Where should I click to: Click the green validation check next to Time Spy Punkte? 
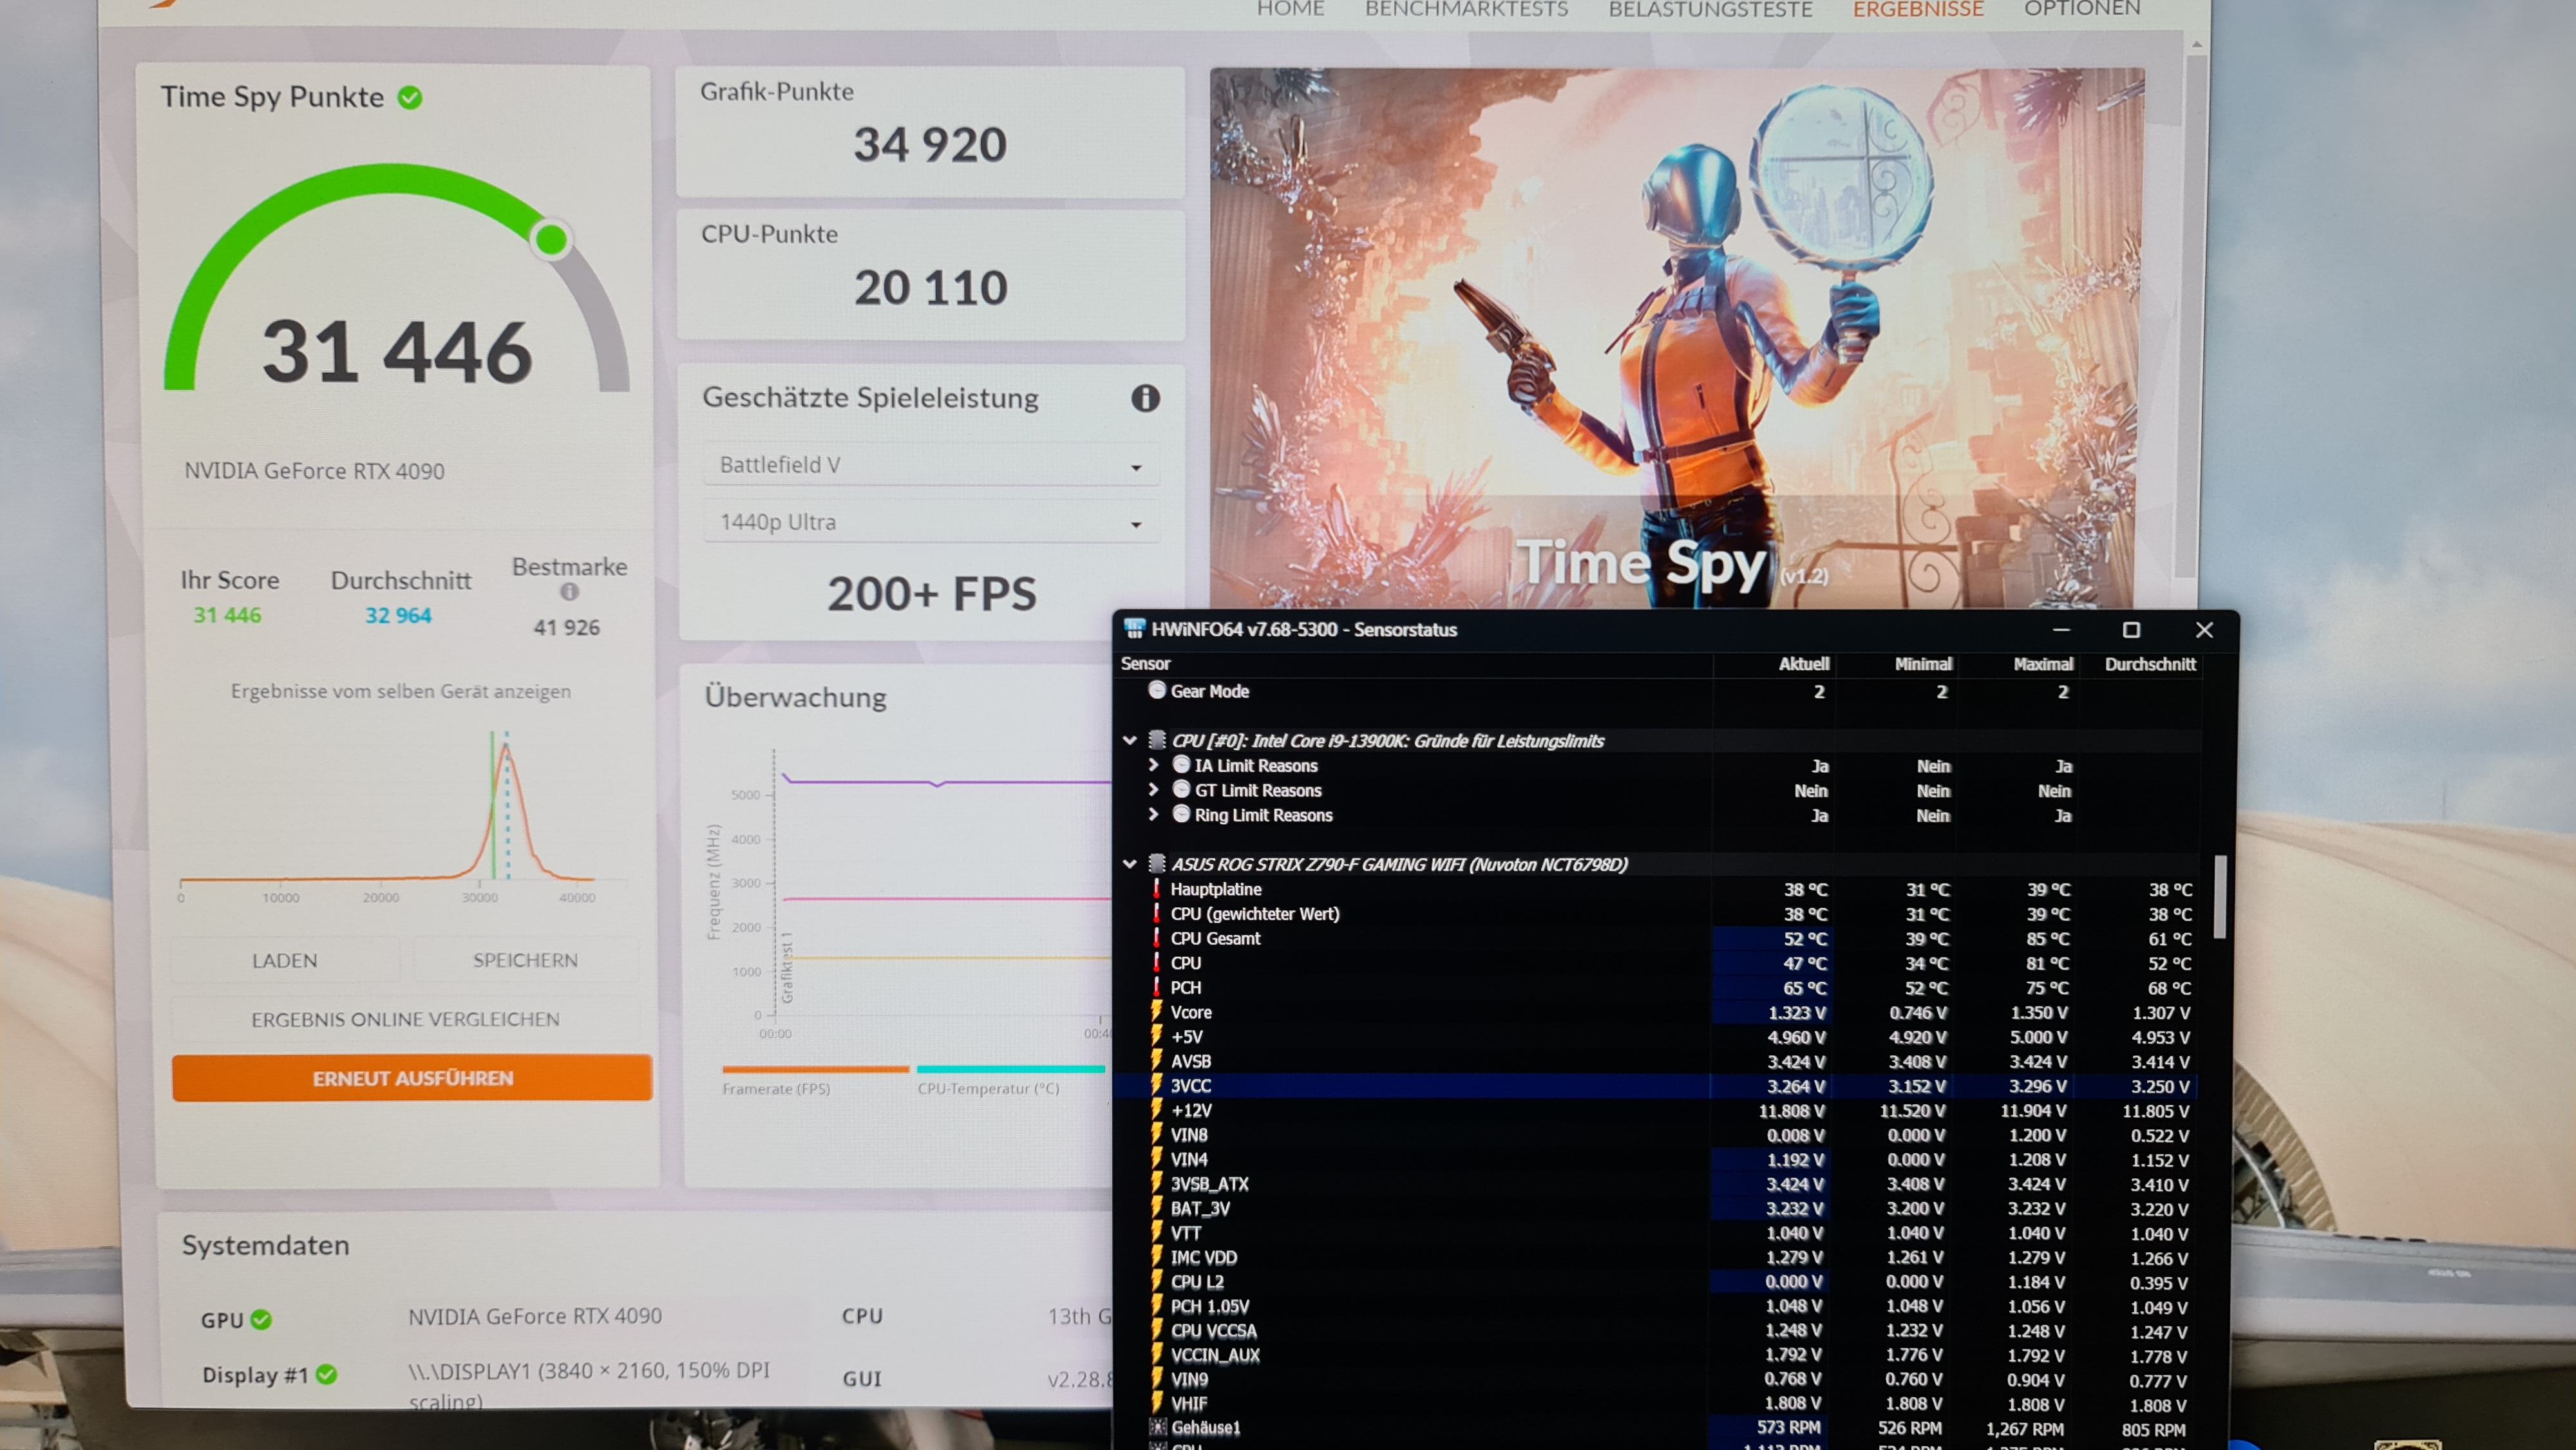pos(410,97)
